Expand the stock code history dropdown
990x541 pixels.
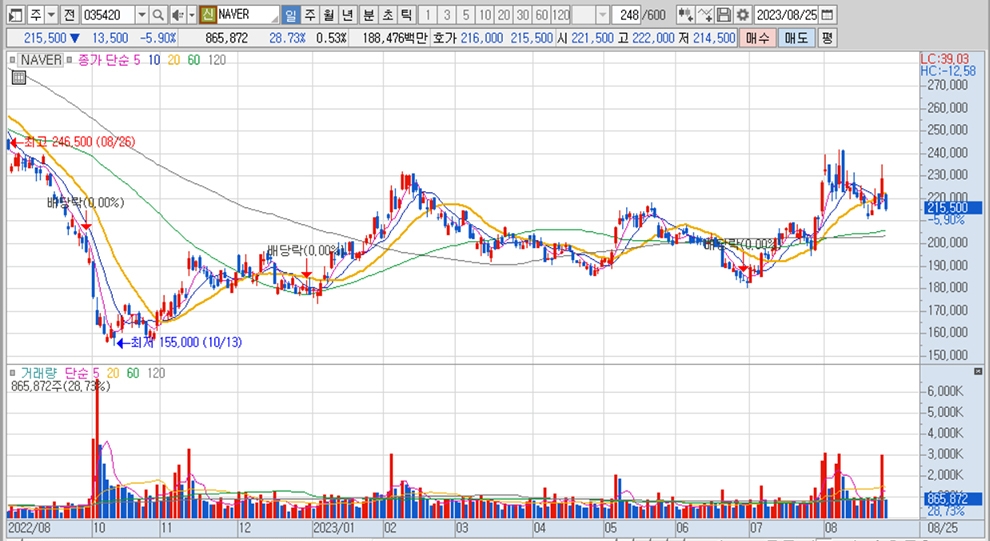141,15
